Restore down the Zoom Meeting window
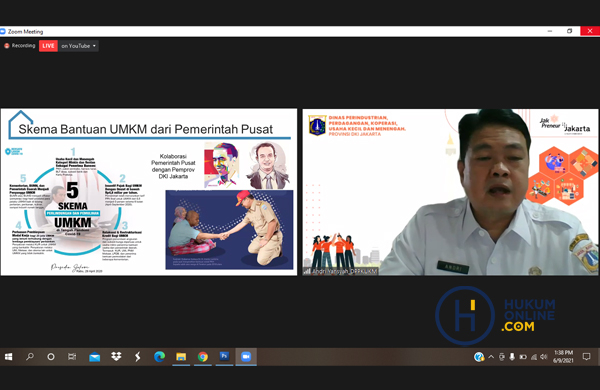The image size is (600, 390). click(569, 31)
